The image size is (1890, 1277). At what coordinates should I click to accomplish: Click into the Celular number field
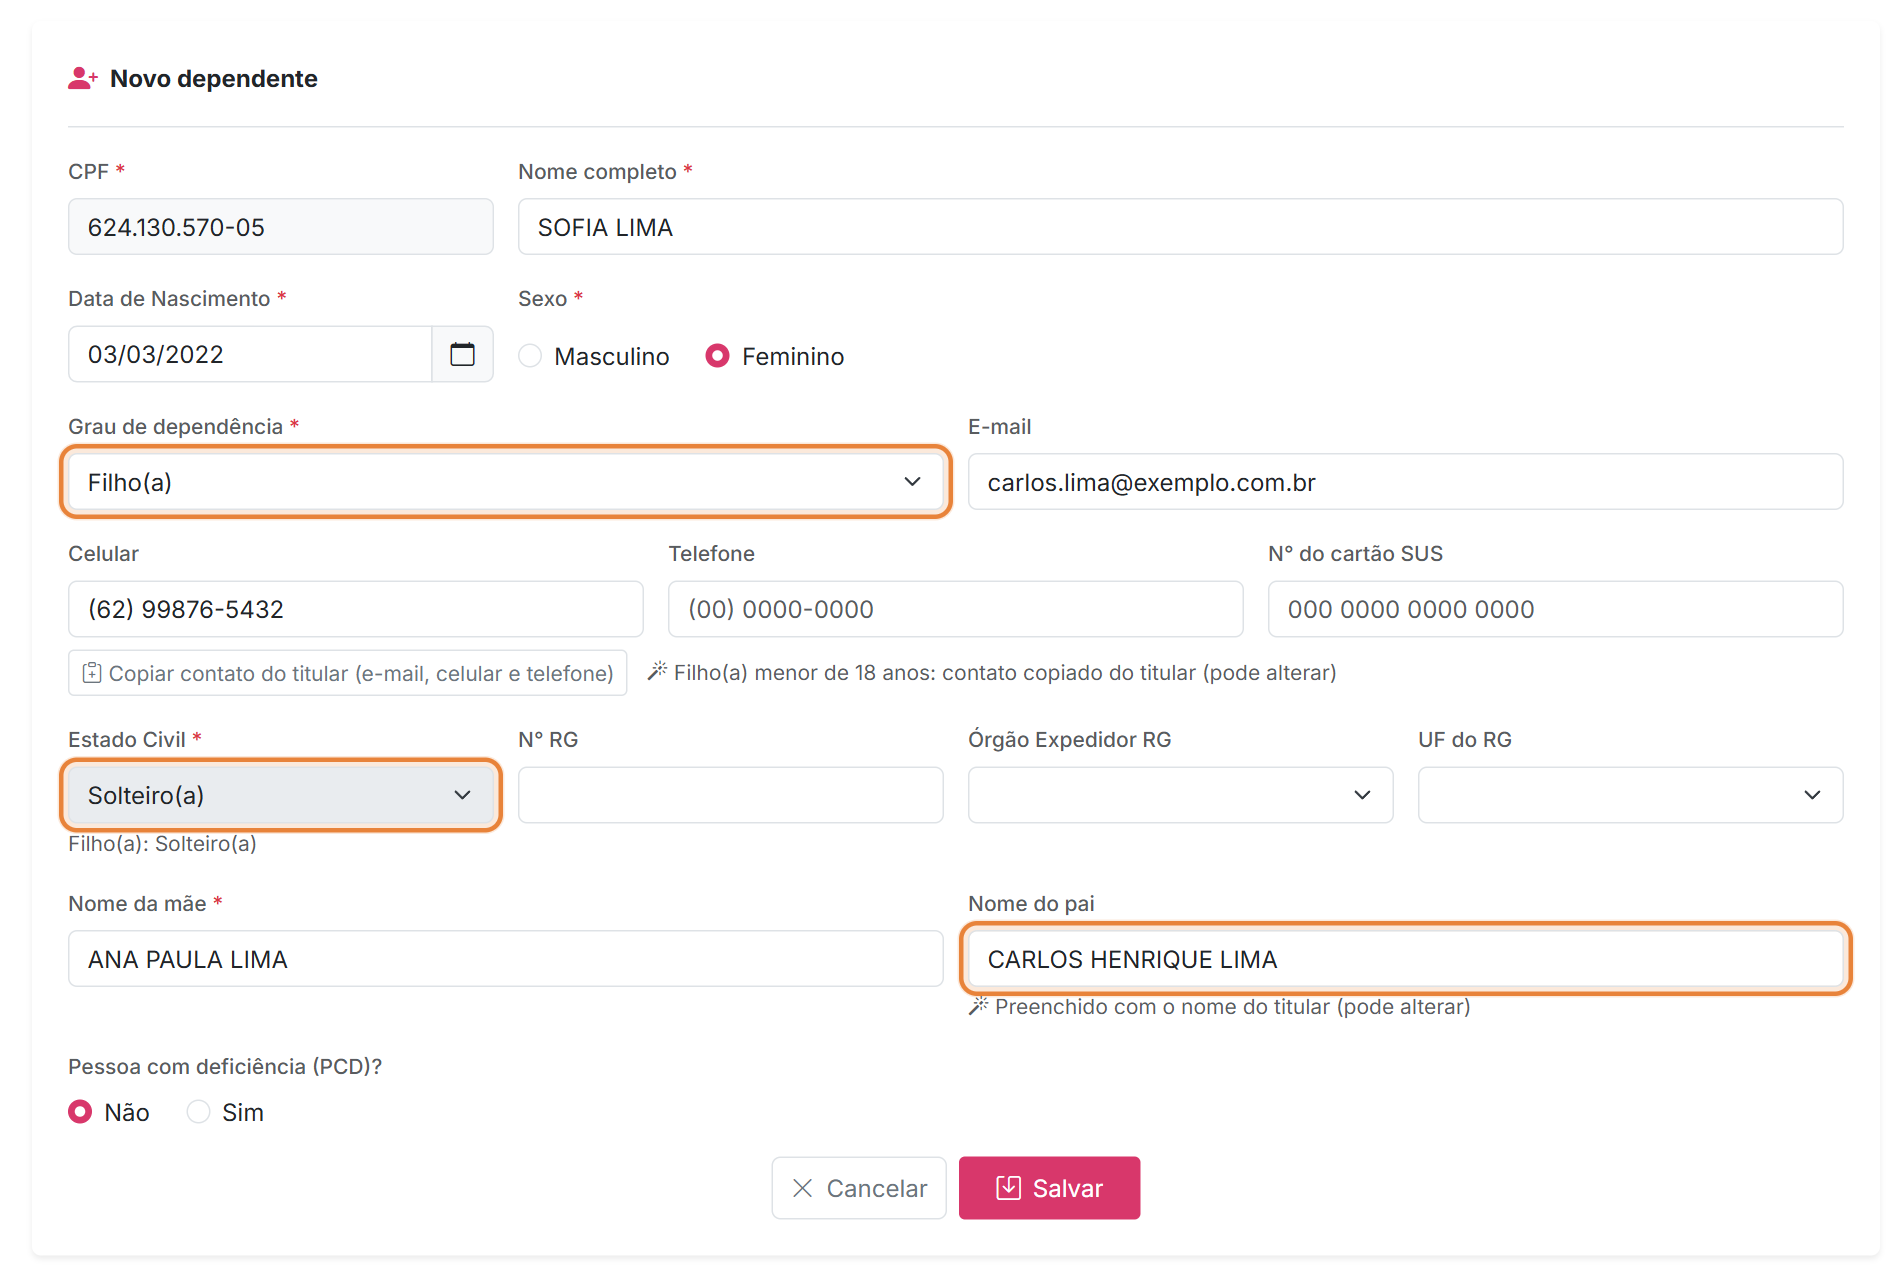pyautogui.click(x=356, y=609)
